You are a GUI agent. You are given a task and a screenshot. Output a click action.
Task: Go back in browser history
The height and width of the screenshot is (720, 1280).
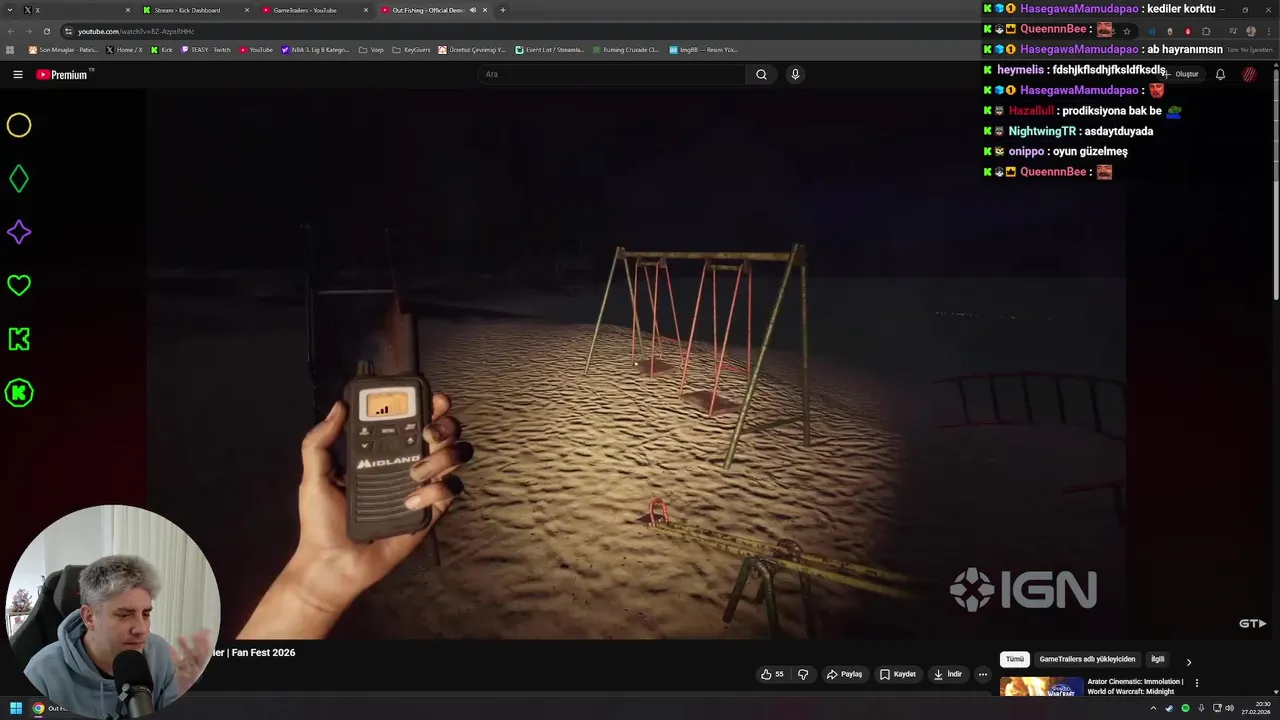11,31
